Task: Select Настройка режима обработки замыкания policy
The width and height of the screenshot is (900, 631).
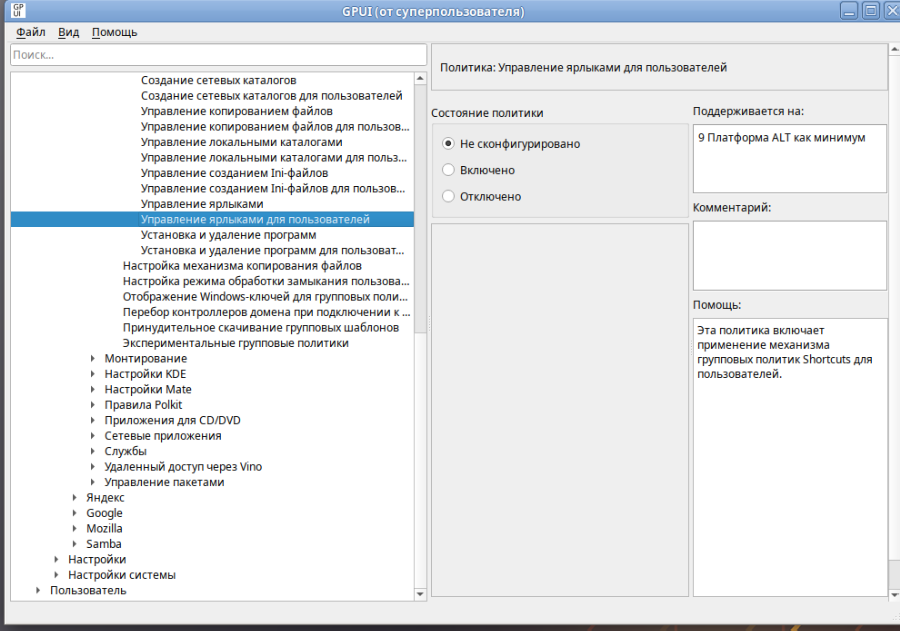Action: [x=266, y=281]
